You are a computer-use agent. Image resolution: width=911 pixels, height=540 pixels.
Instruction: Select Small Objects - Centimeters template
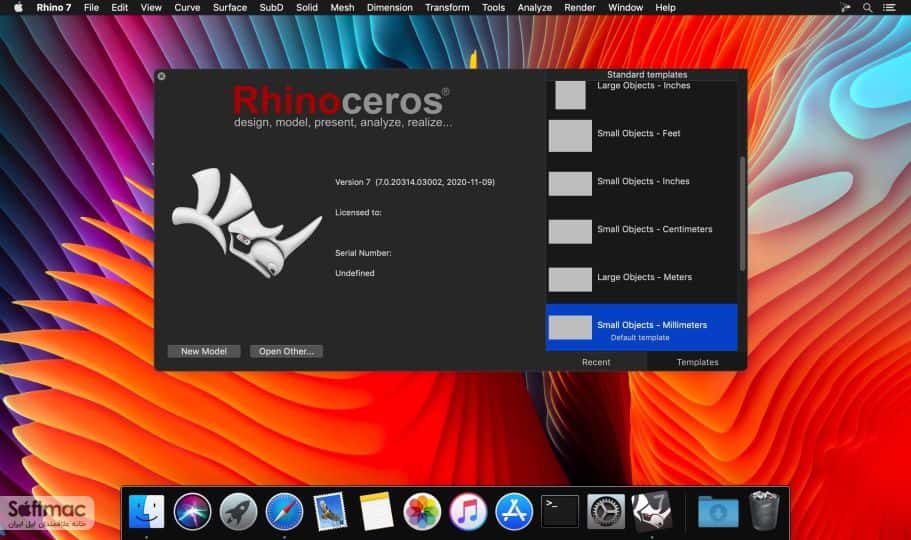pos(641,231)
